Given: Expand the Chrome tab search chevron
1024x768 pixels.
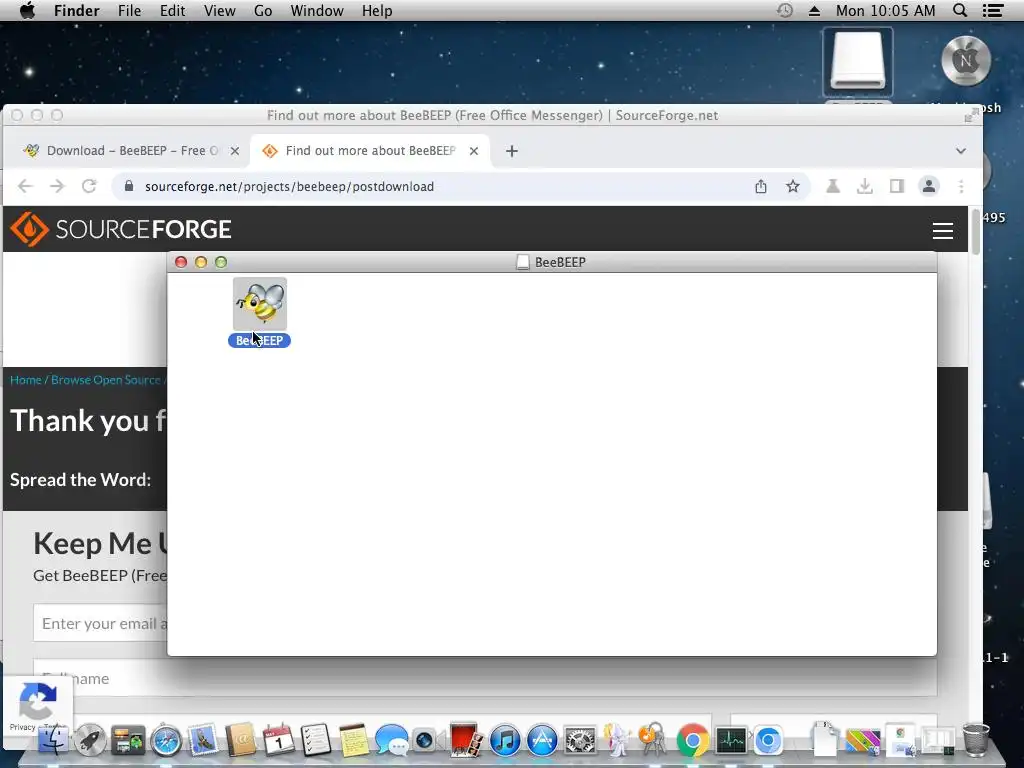Looking at the screenshot, I should coord(961,151).
